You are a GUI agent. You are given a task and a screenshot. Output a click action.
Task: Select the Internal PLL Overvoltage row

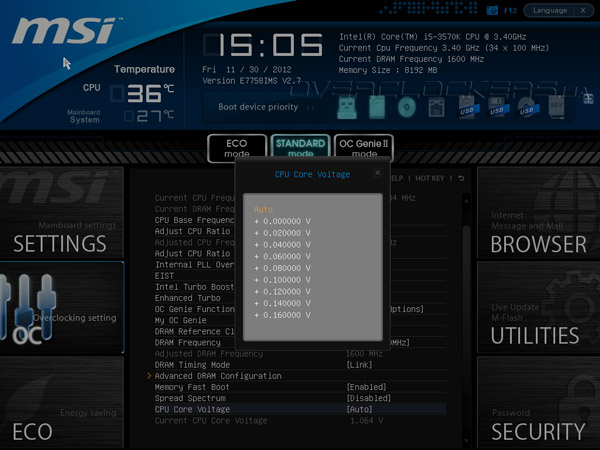point(194,265)
